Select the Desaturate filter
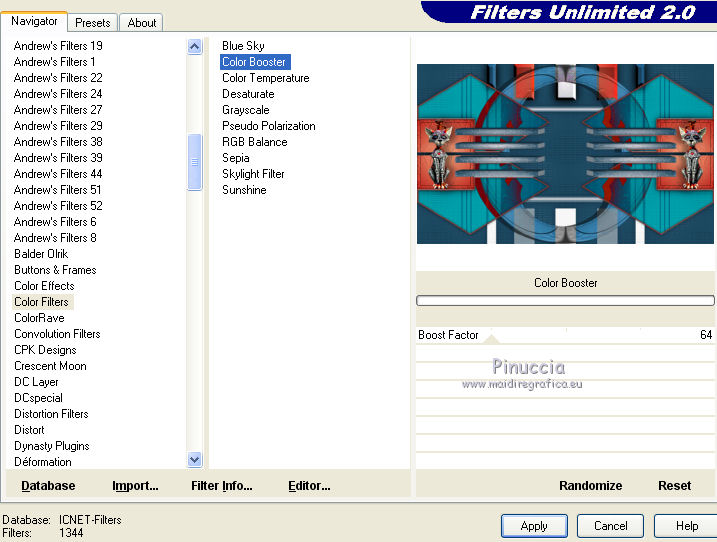 (248, 94)
